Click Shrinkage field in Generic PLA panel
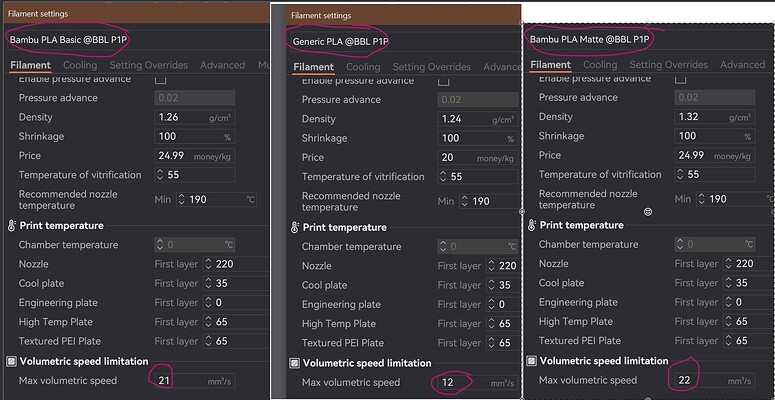Image resolution: width=775 pixels, height=400 pixels. (x=478, y=138)
